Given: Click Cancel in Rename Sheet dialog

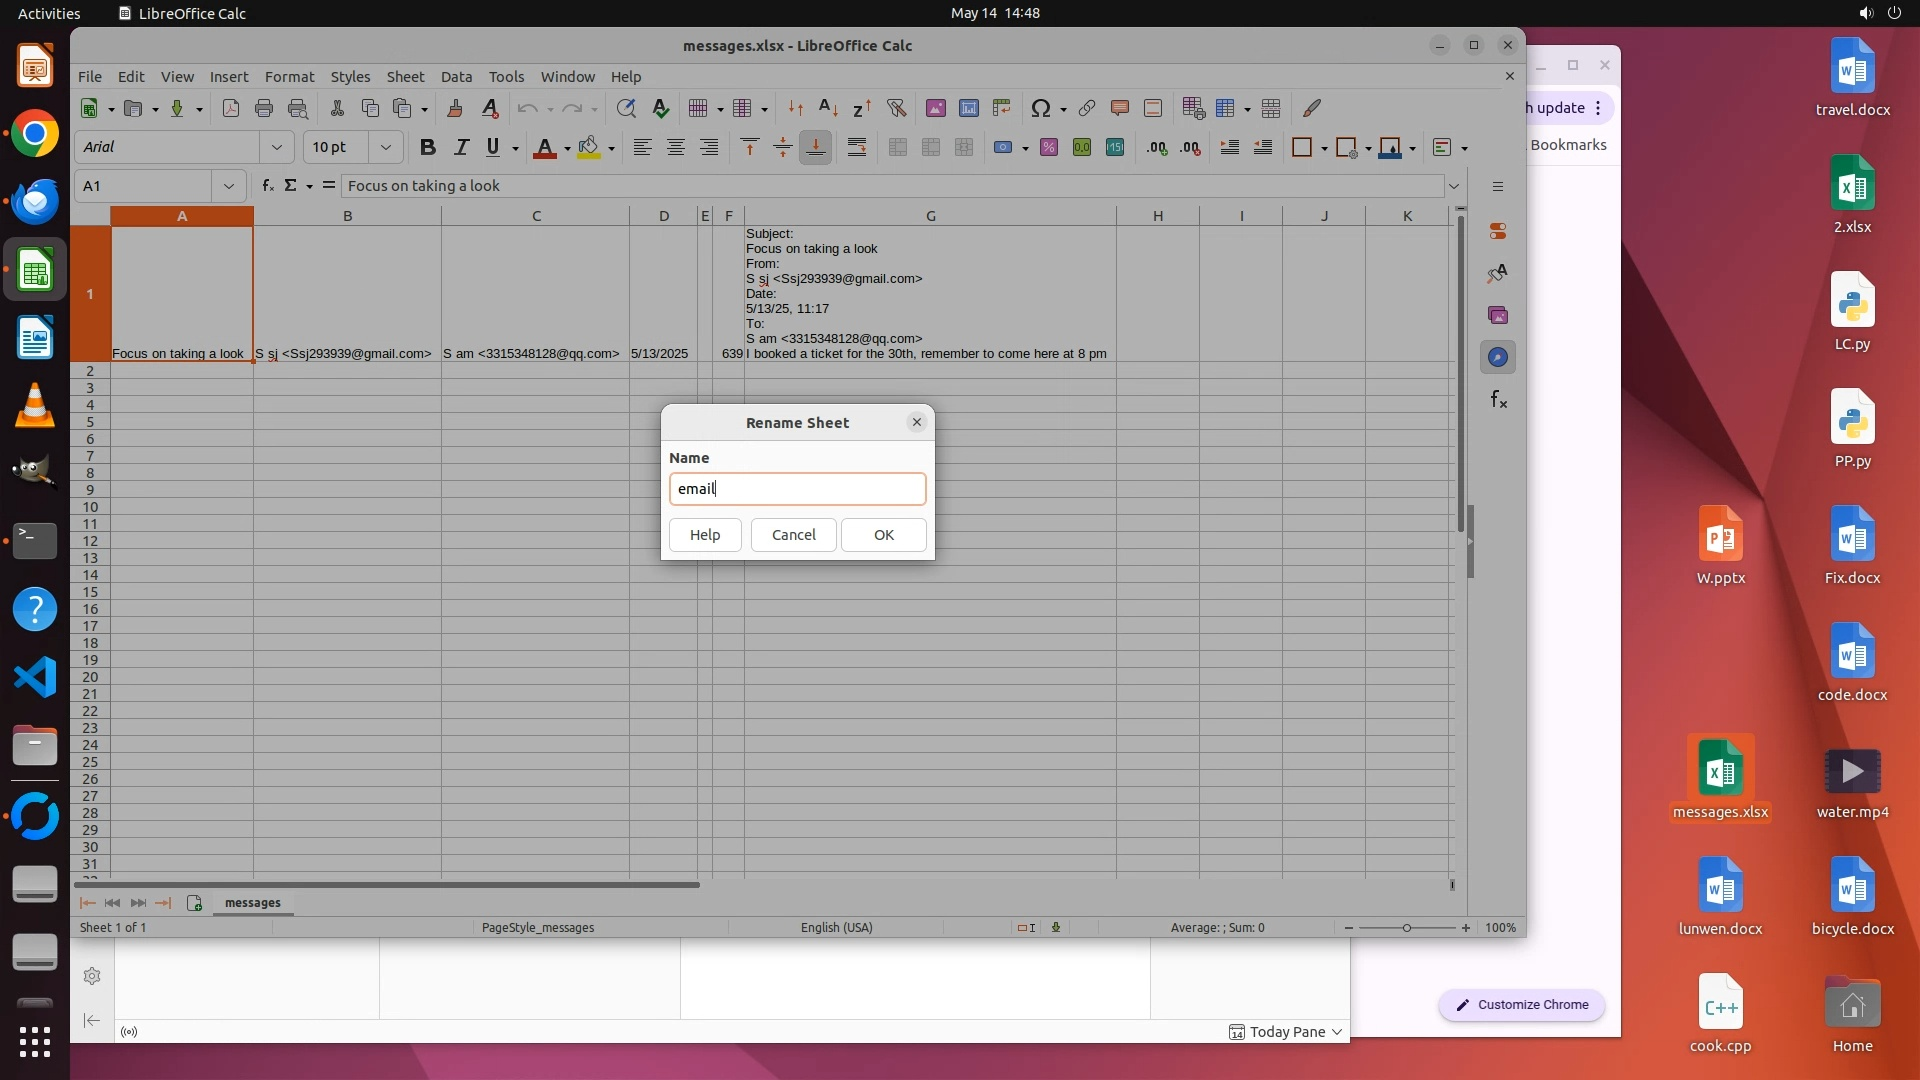Looking at the screenshot, I should pos(793,535).
